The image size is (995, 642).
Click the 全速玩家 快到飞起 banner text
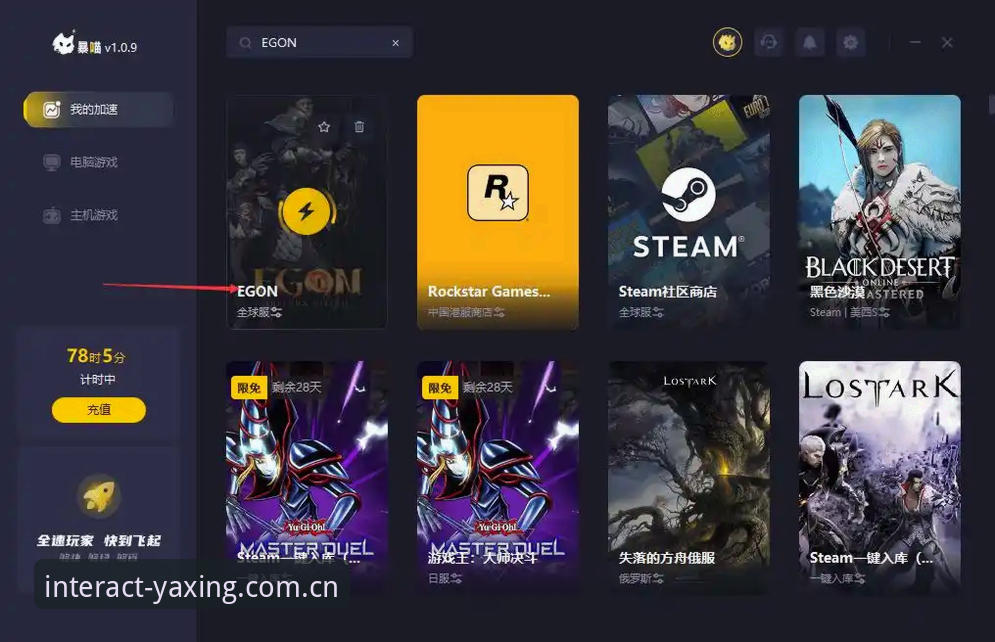tap(98, 540)
